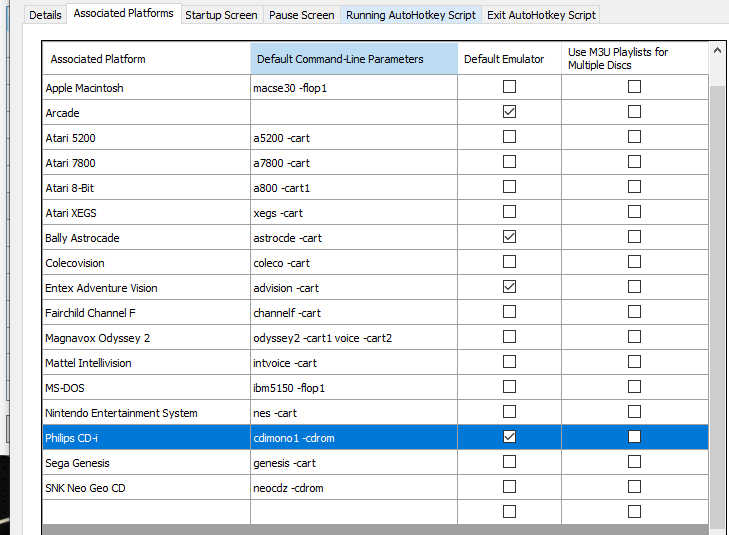This screenshot has width=729, height=535.
Task: Enable M3U Playlists for Philips CD-i
Action: 635,437
